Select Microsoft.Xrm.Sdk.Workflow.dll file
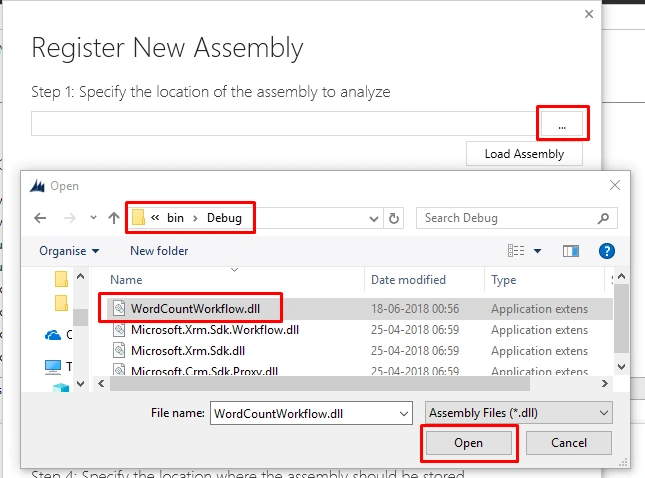This screenshot has height=478, width=645. (x=215, y=329)
